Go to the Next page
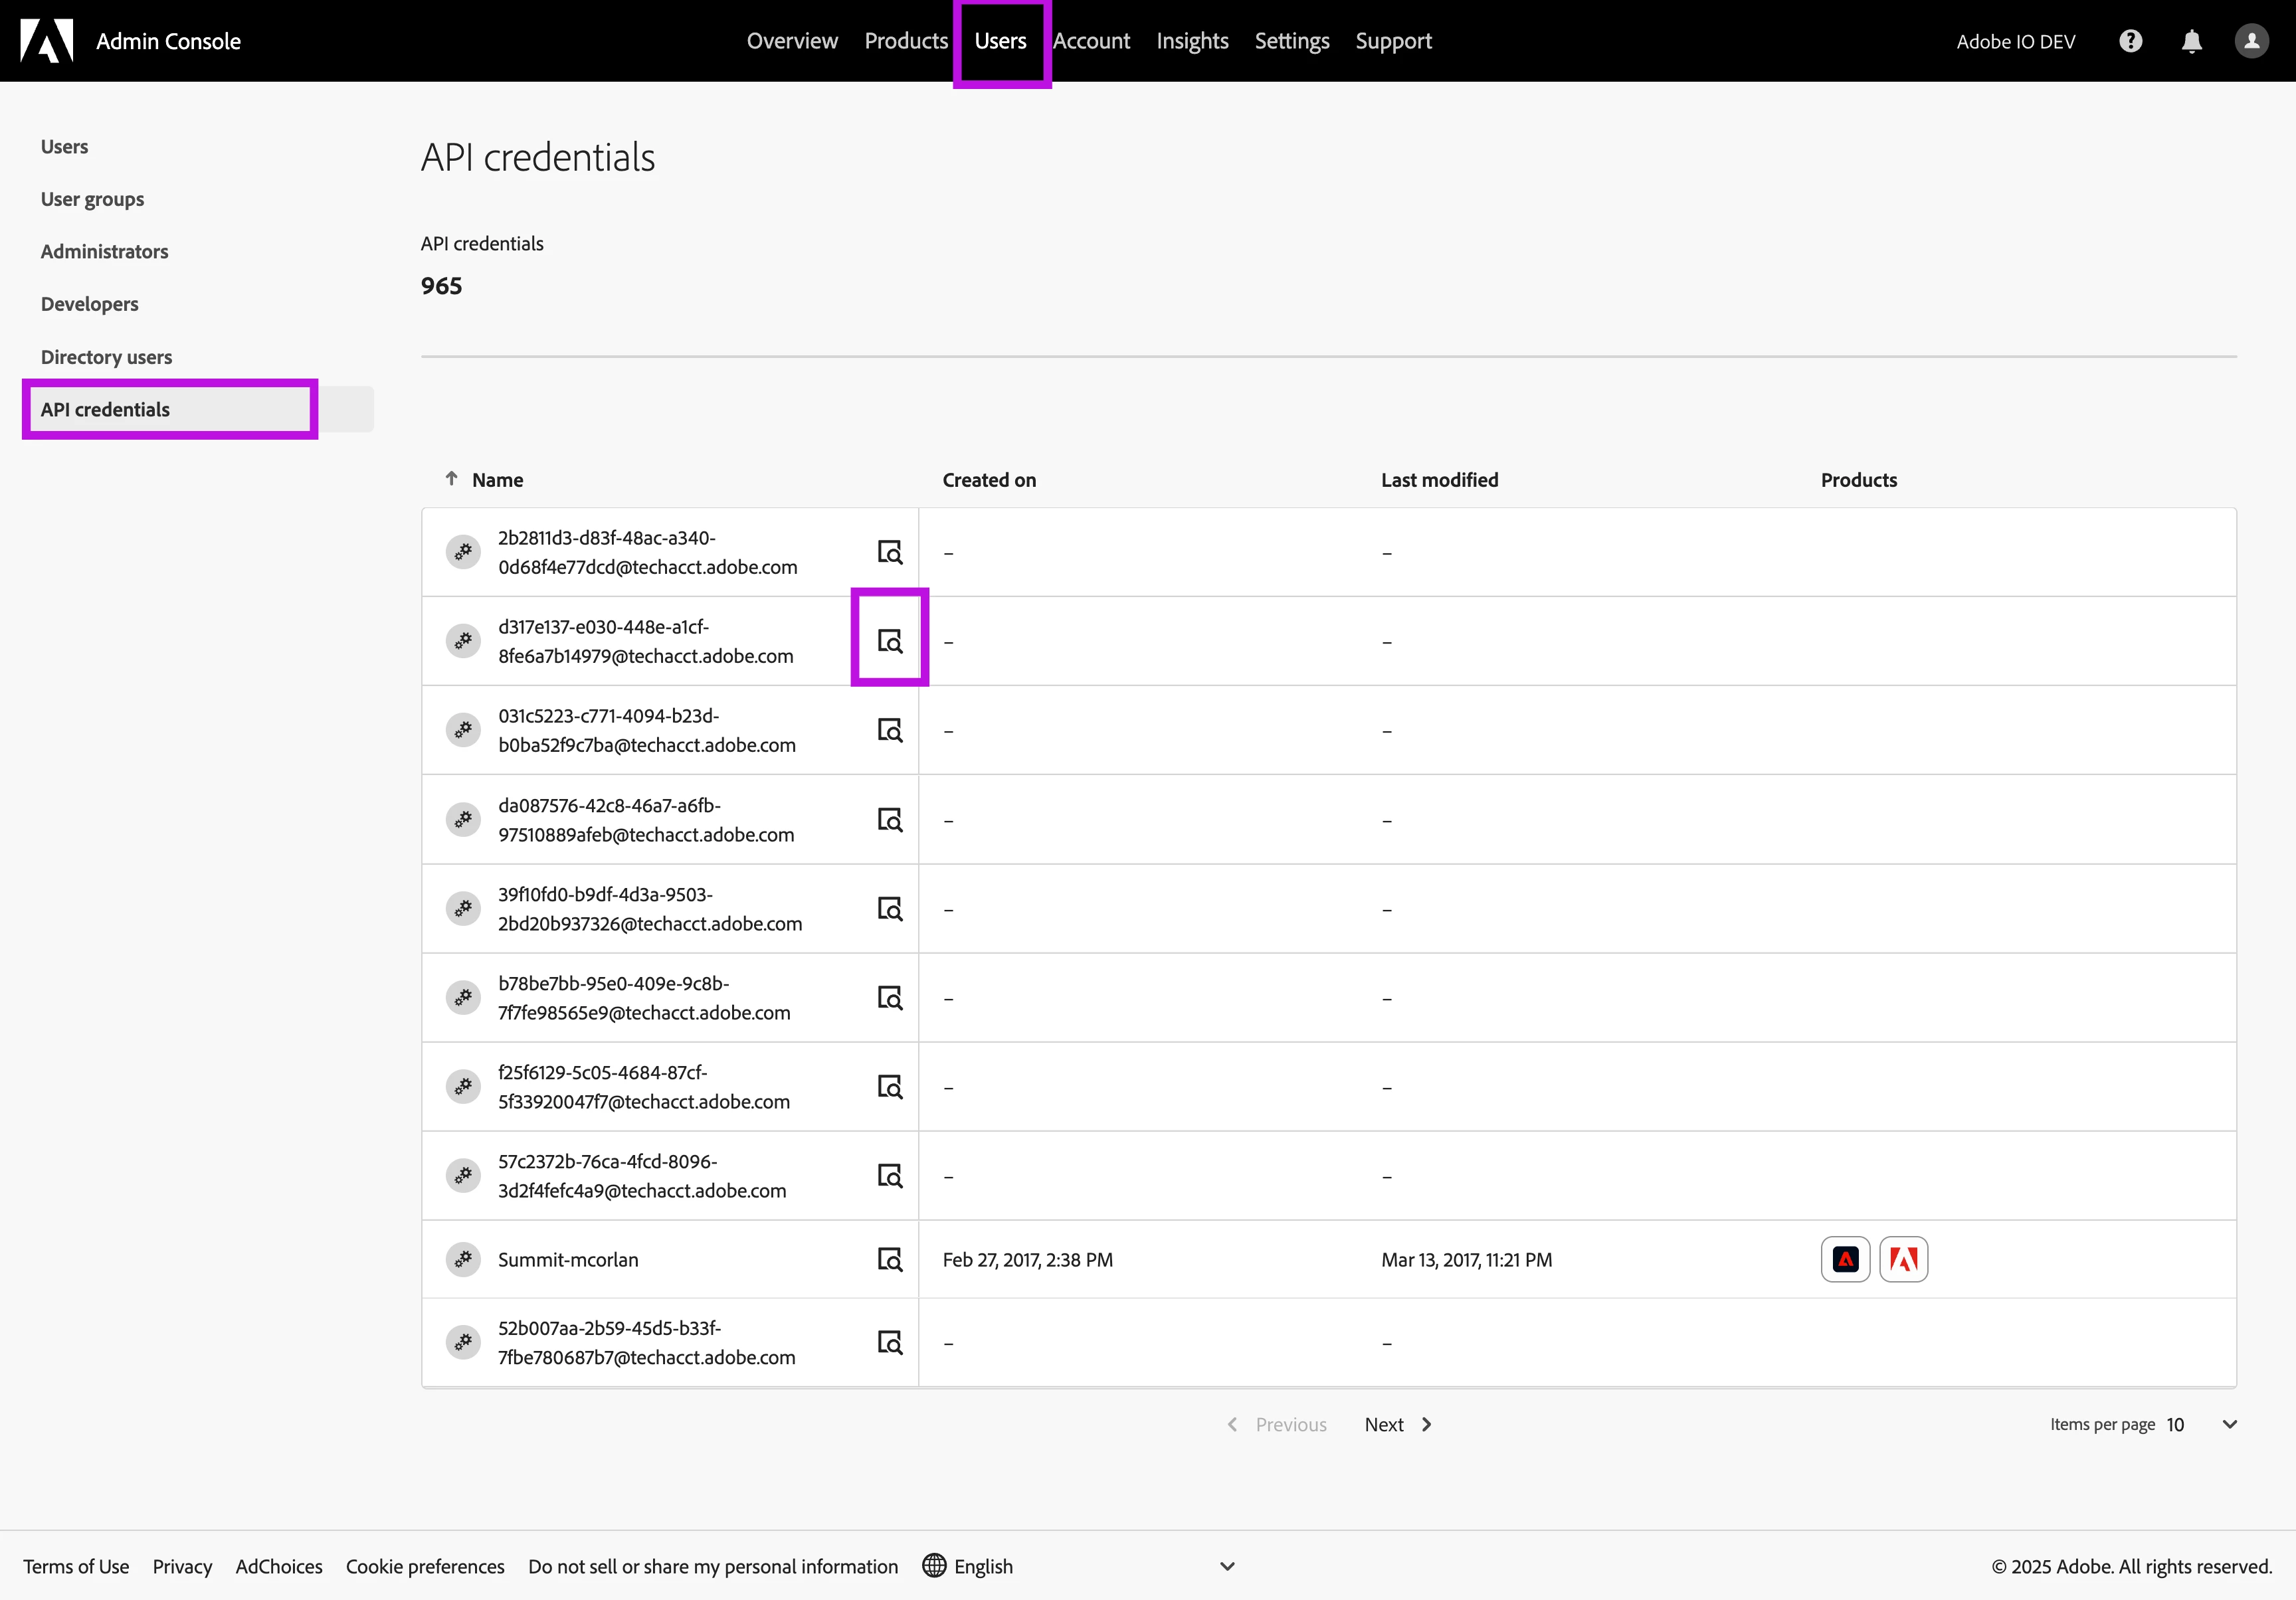The image size is (2296, 1600). 1397,1425
